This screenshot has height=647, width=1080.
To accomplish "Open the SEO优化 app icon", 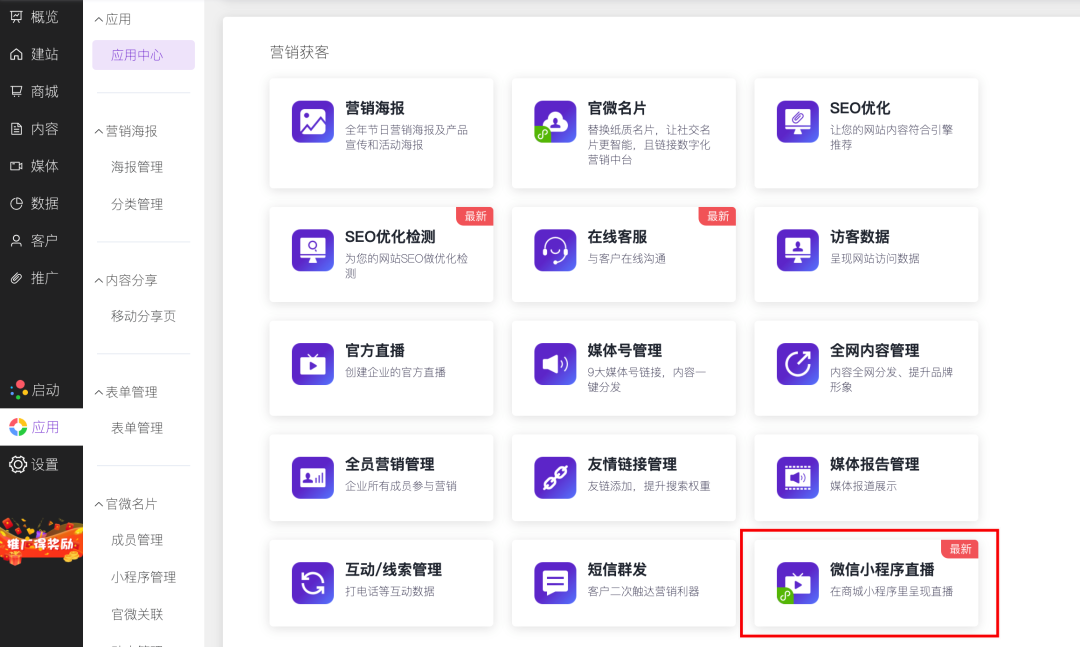I will click(797, 121).
